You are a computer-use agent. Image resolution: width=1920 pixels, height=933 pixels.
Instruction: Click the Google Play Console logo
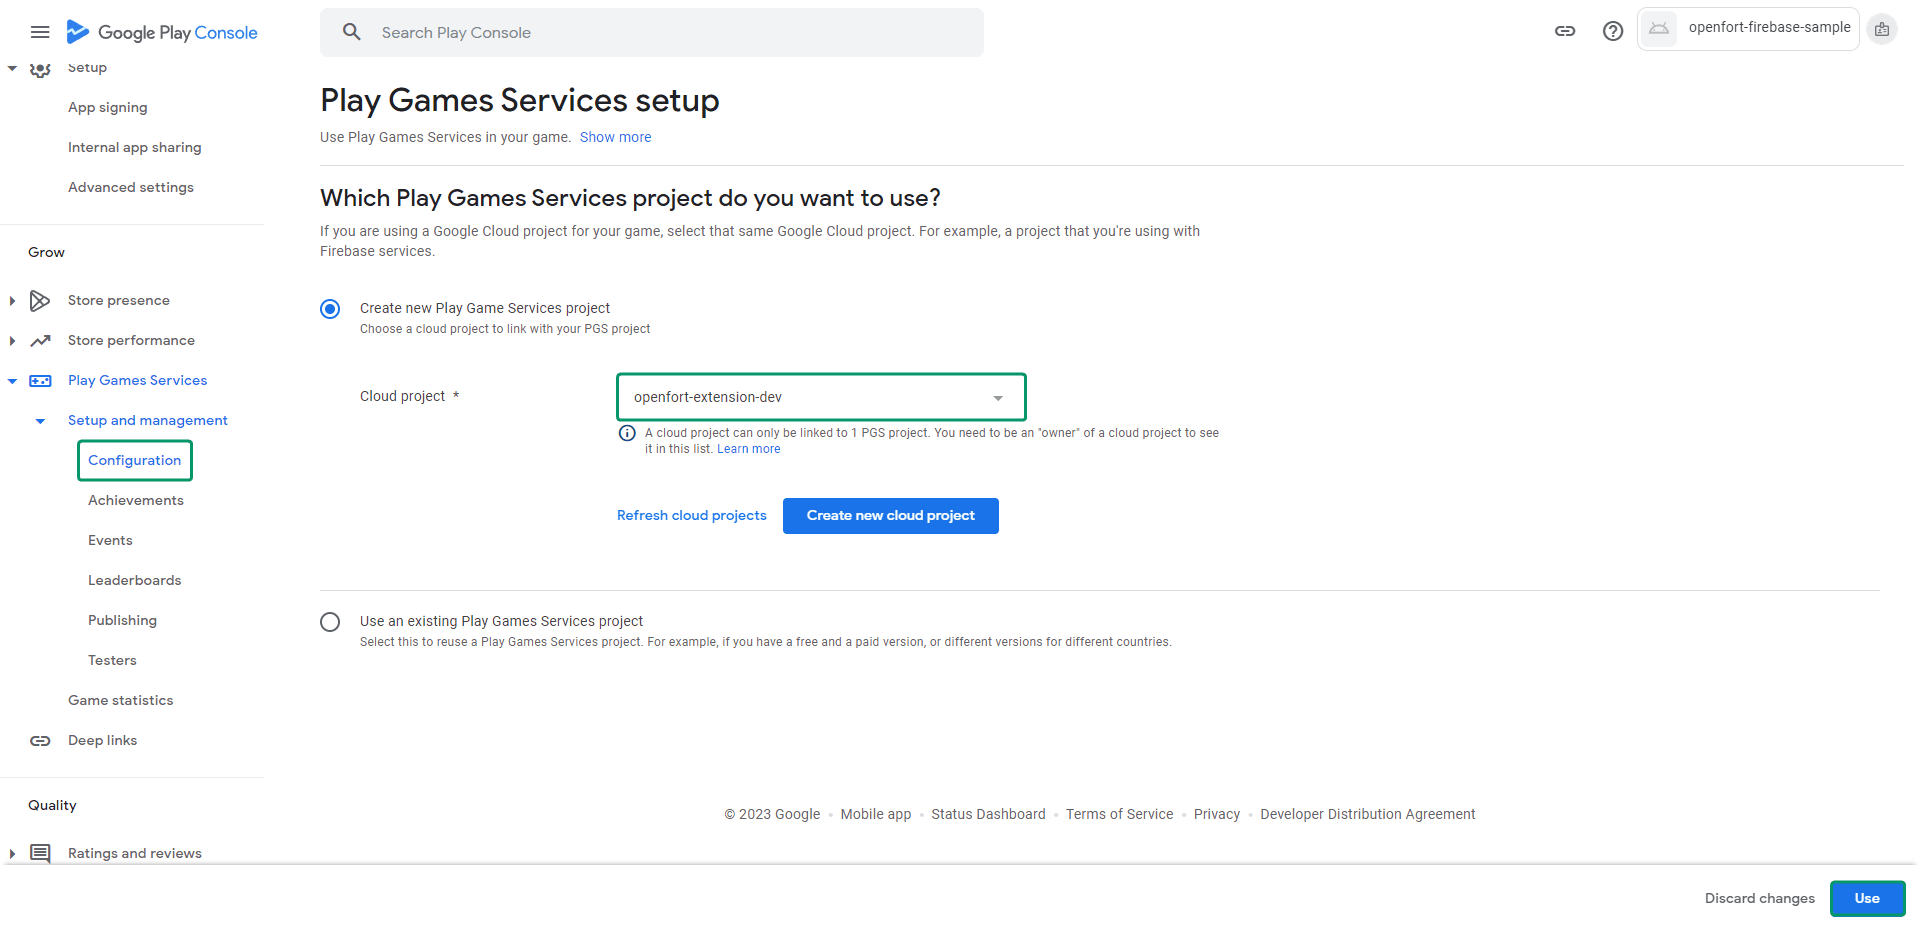[x=162, y=32]
